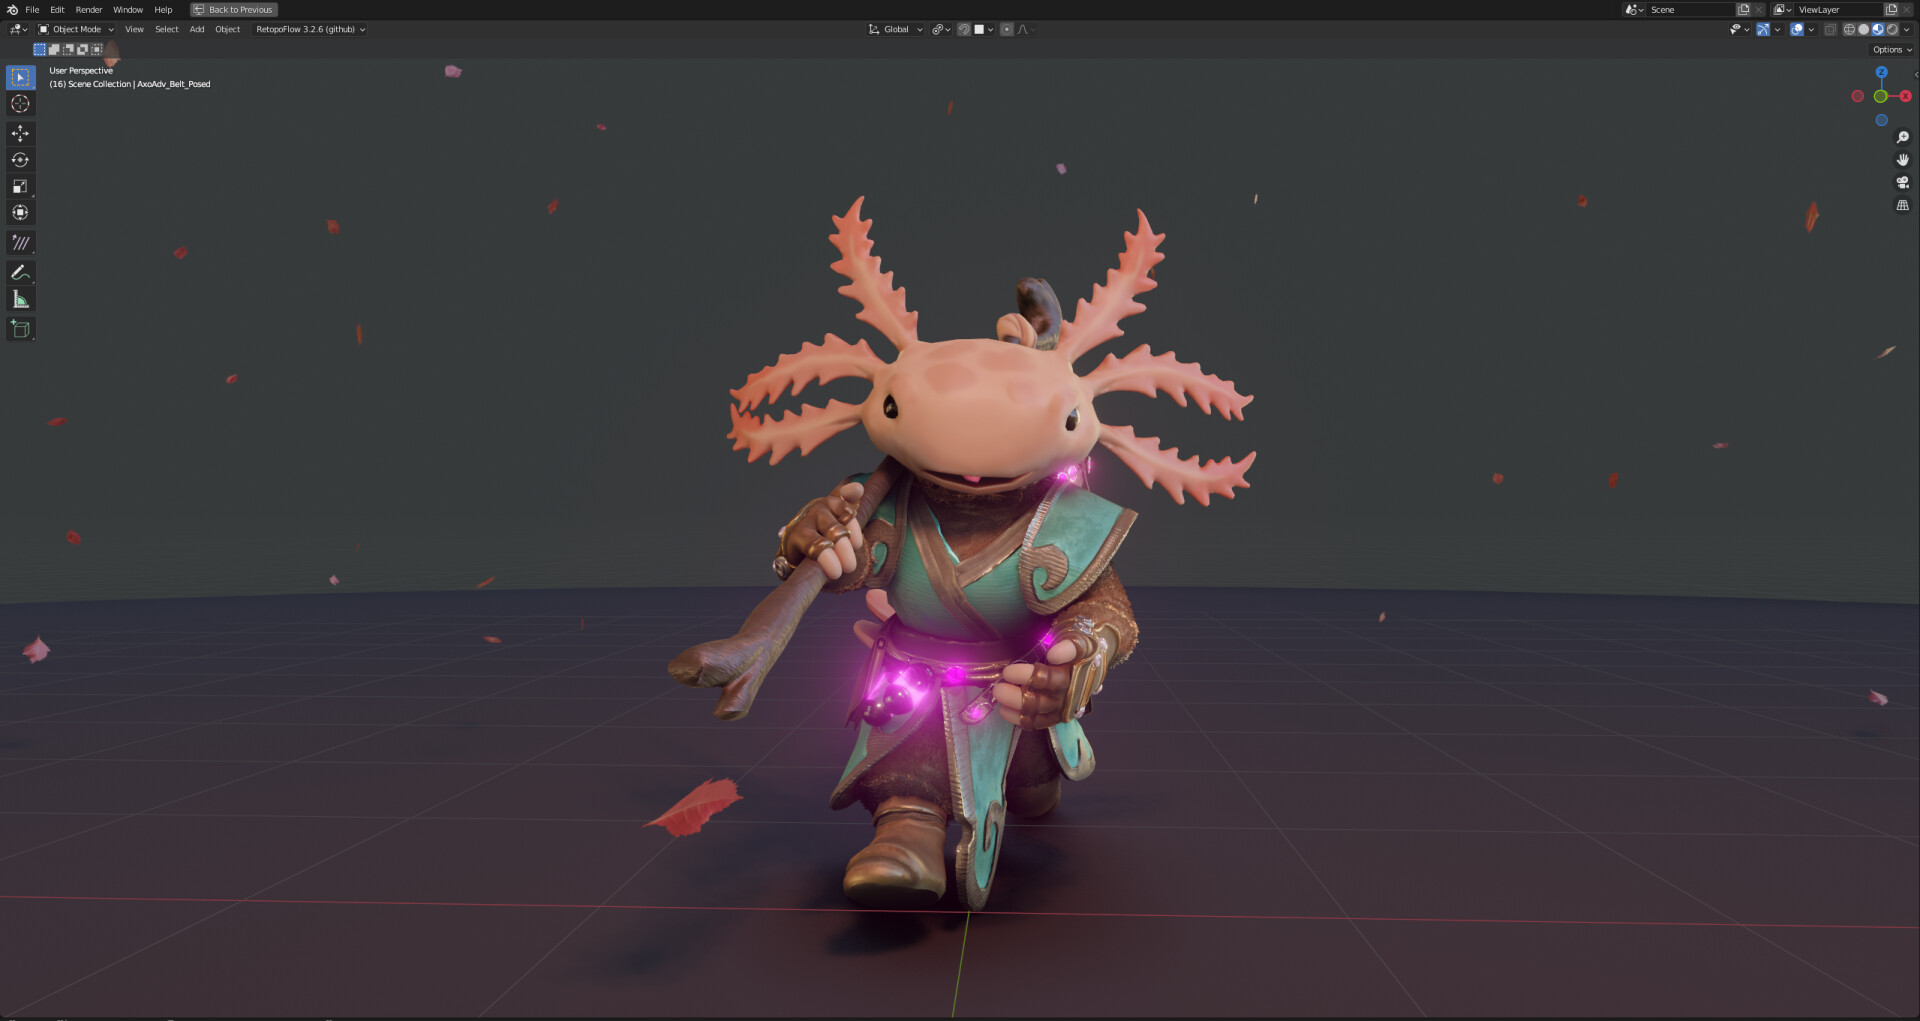The height and width of the screenshot is (1021, 1920).
Task: Expand the Options dropdown in the viewport
Action: (1890, 48)
